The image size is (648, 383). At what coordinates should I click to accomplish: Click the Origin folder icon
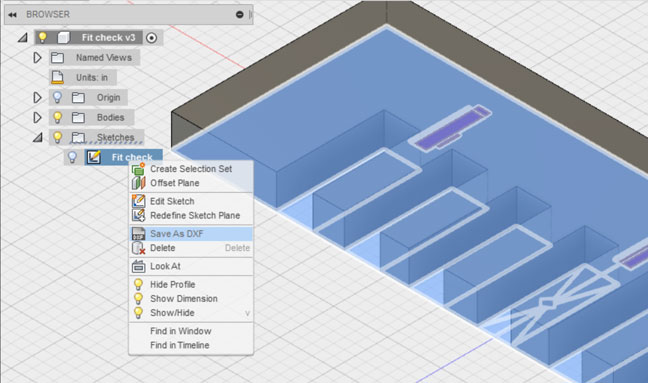click(x=78, y=98)
